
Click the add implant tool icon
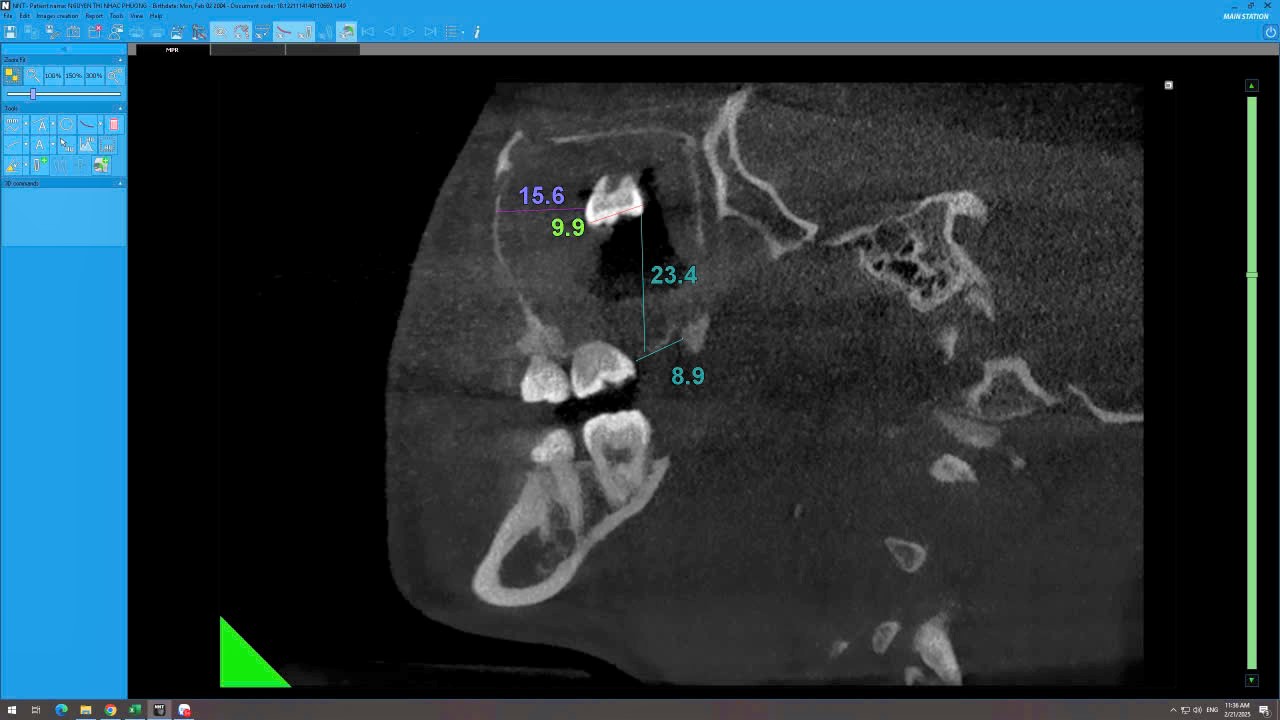pyautogui.click(x=40, y=166)
